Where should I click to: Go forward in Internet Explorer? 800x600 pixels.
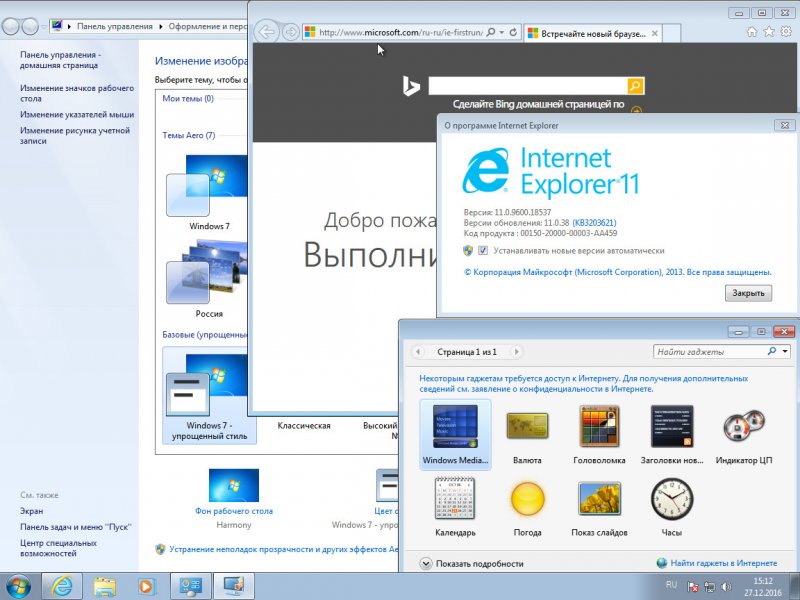click(290, 32)
